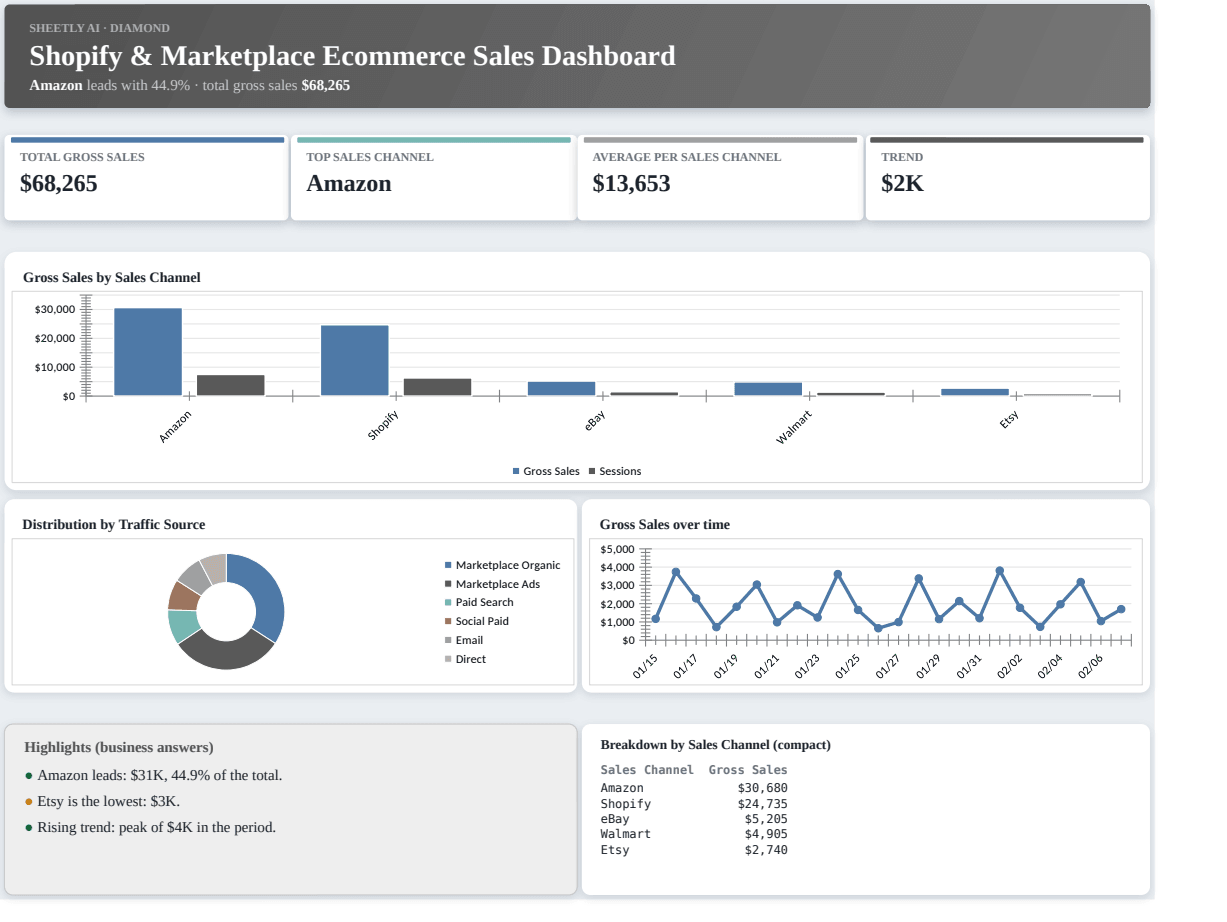Click the Walmart x-axis label
Viewport: 1227px width, 922px height.
[794, 428]
